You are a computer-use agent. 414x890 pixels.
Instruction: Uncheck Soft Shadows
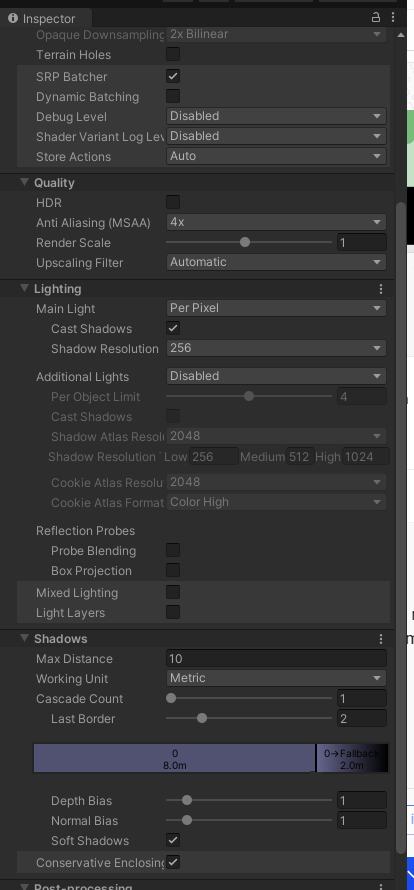(173, 839)
